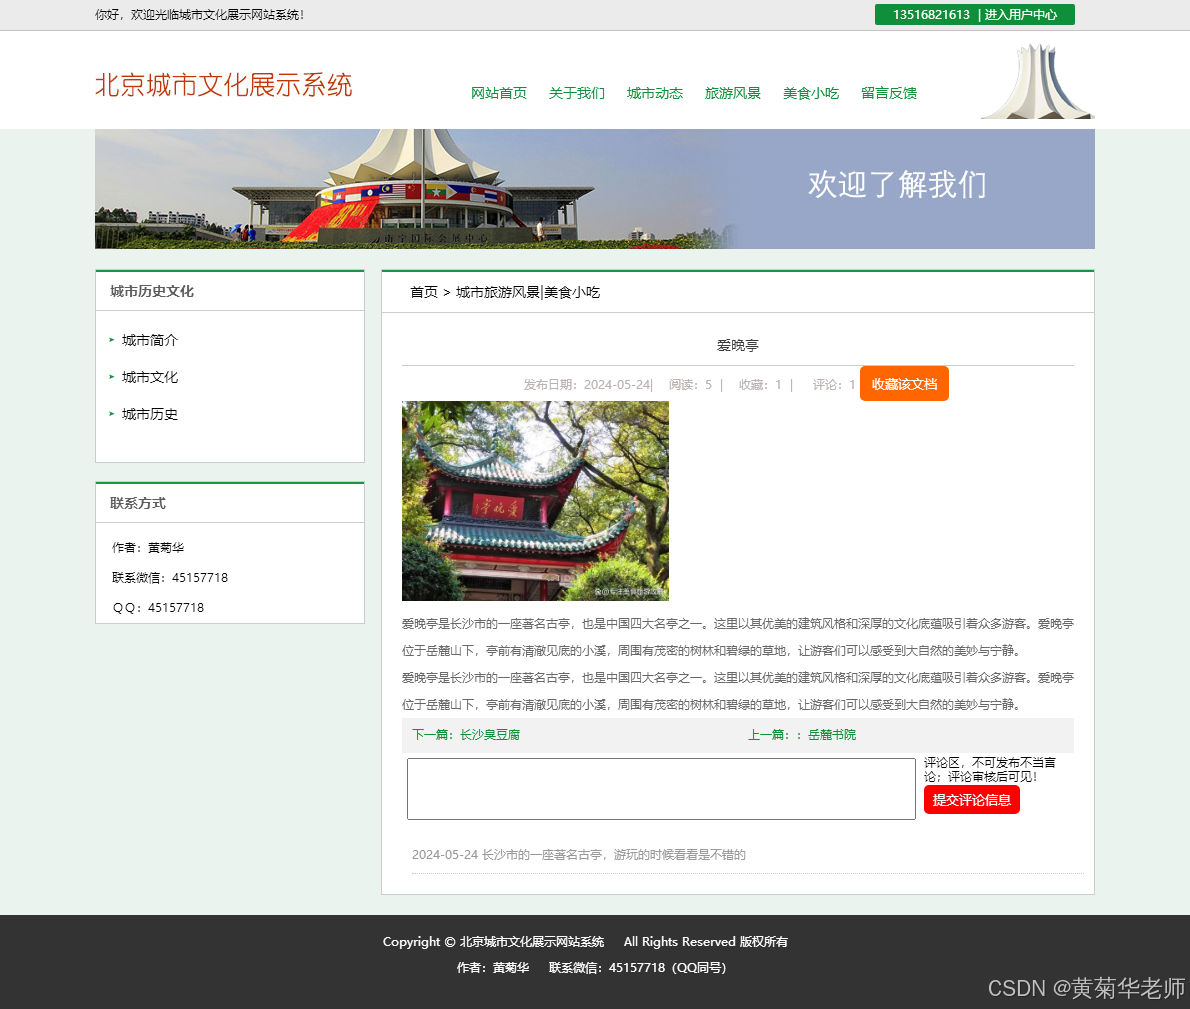This screenshot has height=1009, width=1190.
Task: Click the building logo image in the header
Action: (x=1037, y=81)
